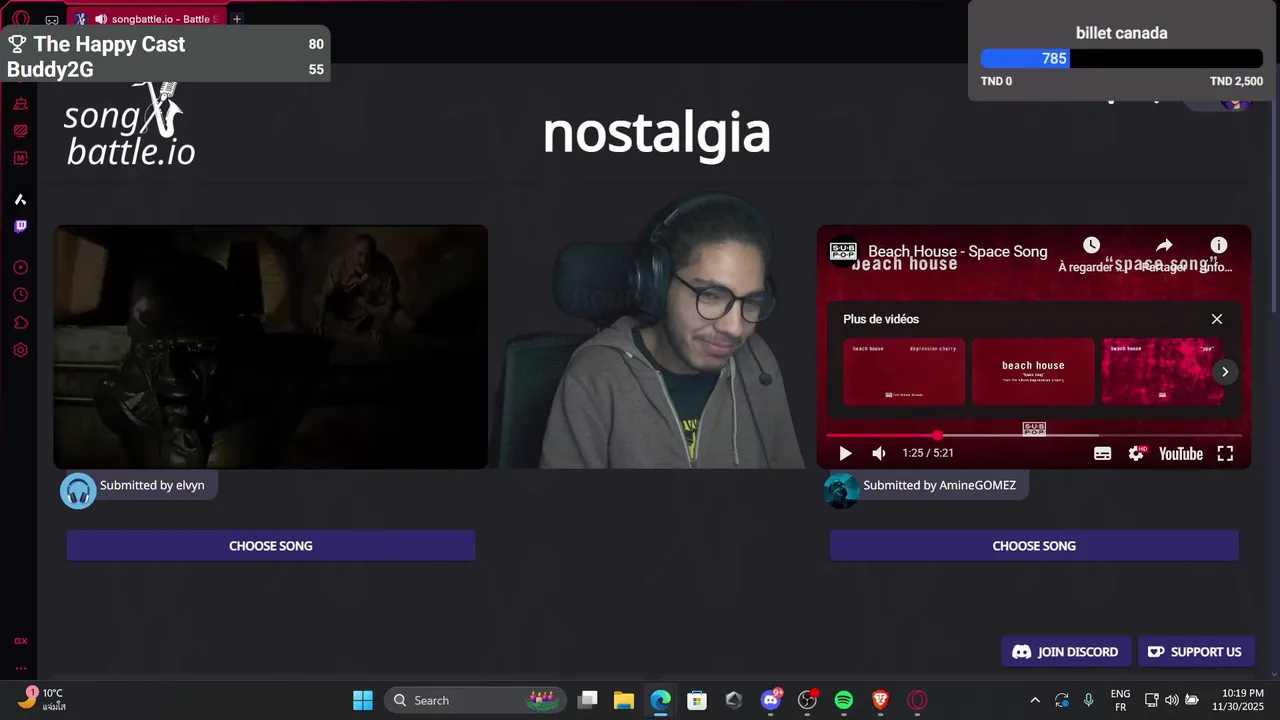Screen dimensions: 1280x720
Task: Click AmineGOMEZ's avatar
Action: [841, 491]
